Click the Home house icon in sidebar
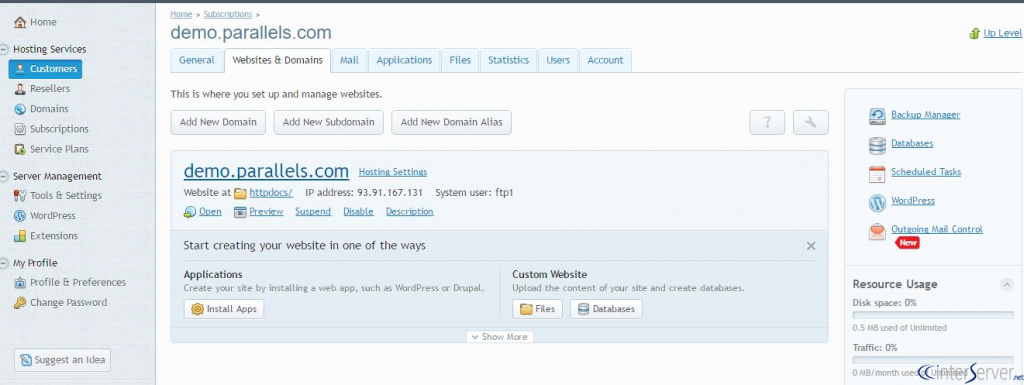 20,22
